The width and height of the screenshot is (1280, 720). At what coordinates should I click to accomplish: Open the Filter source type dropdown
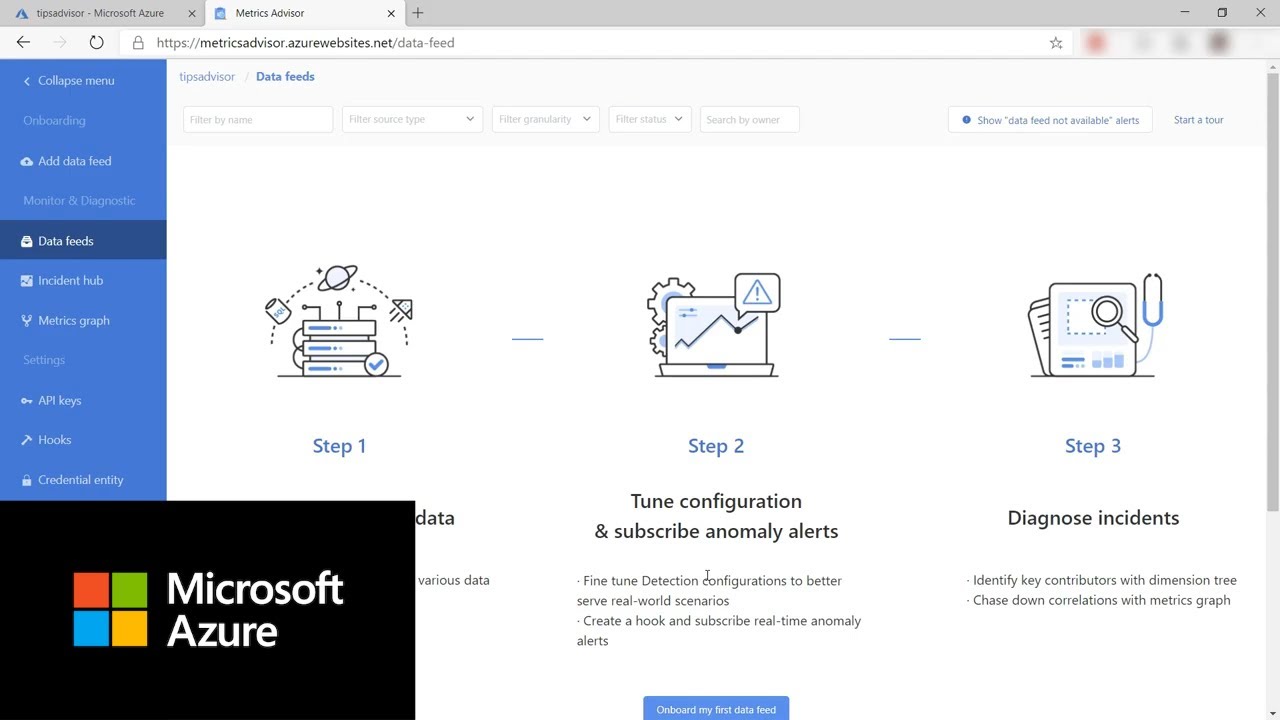412,119
